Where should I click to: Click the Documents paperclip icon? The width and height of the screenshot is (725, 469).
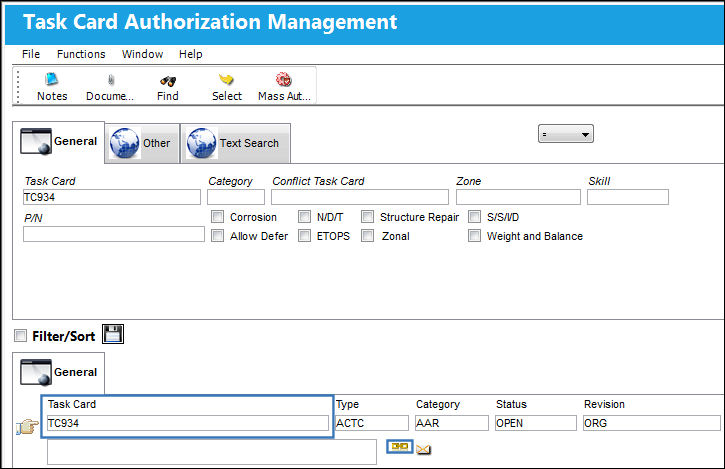coord(111,80)
